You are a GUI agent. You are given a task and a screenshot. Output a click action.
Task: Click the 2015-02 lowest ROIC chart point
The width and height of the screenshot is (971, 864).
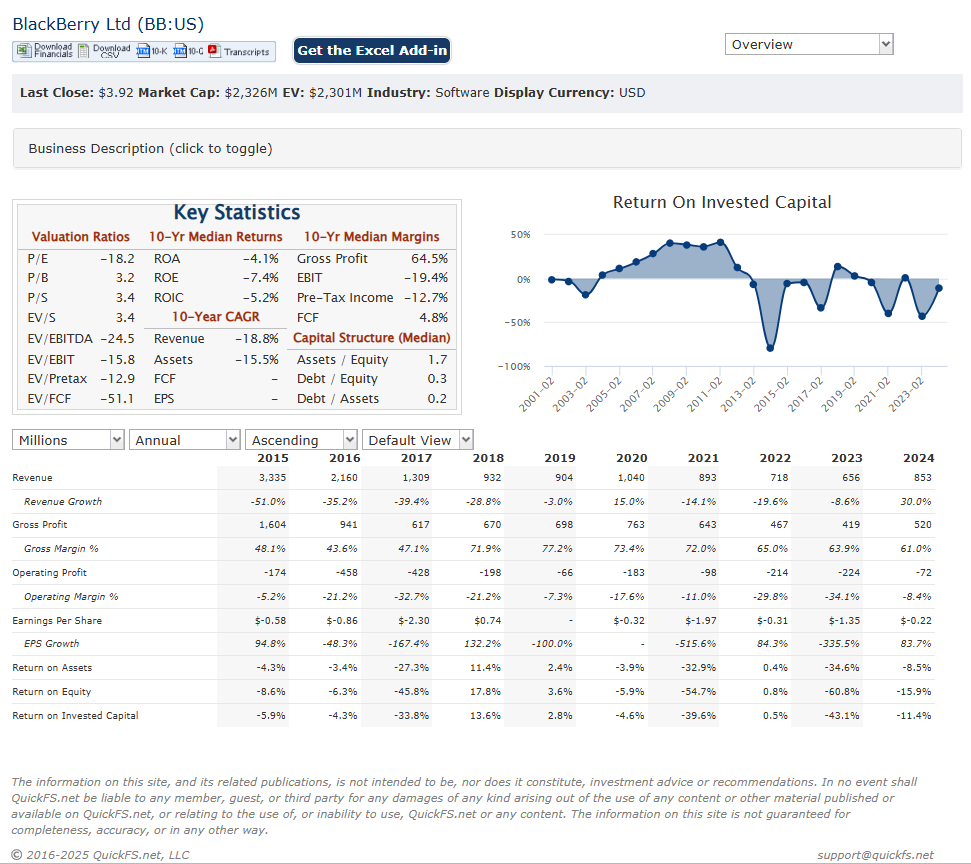point(770,348)
